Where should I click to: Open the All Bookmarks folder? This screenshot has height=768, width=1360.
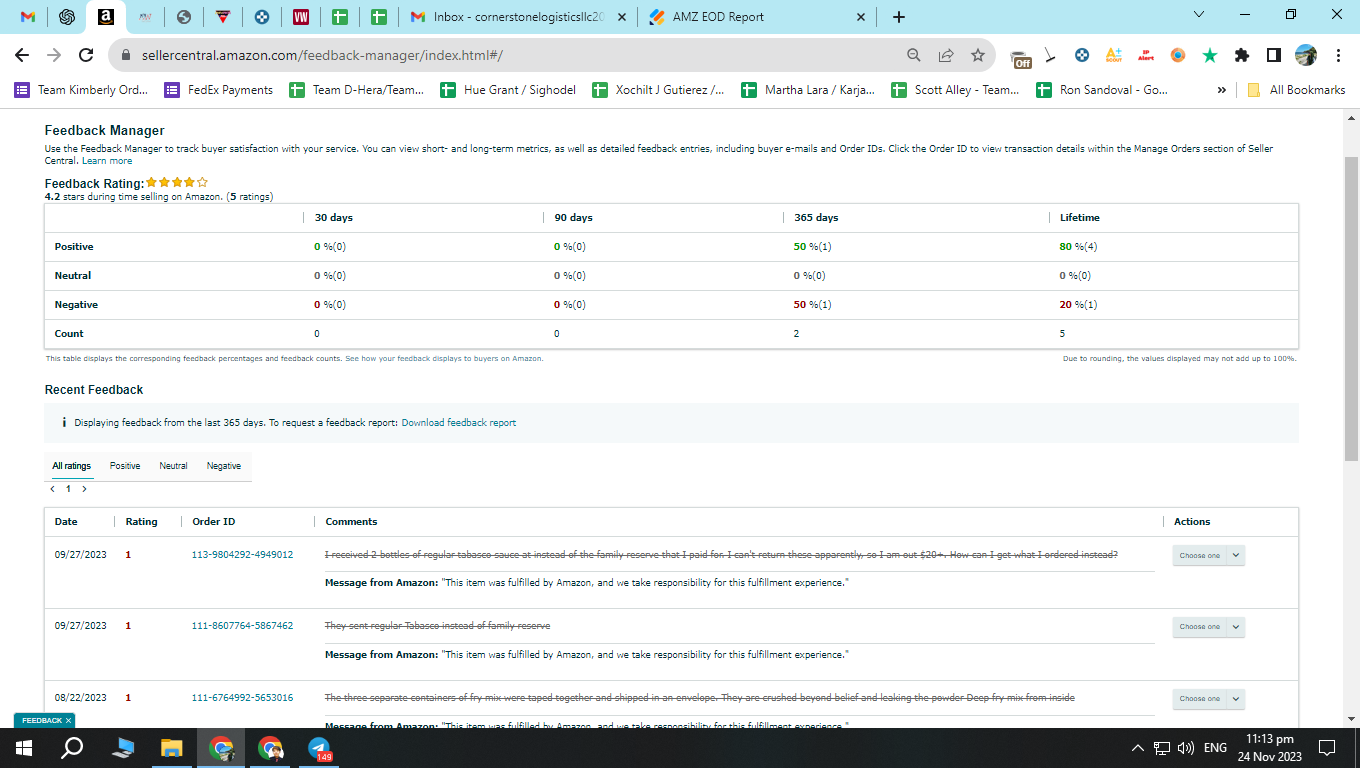(1296, 90)
